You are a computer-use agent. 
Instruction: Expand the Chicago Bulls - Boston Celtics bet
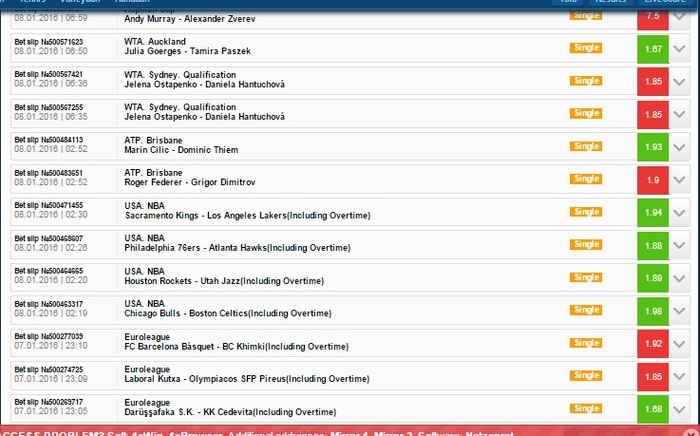point(679,311)
